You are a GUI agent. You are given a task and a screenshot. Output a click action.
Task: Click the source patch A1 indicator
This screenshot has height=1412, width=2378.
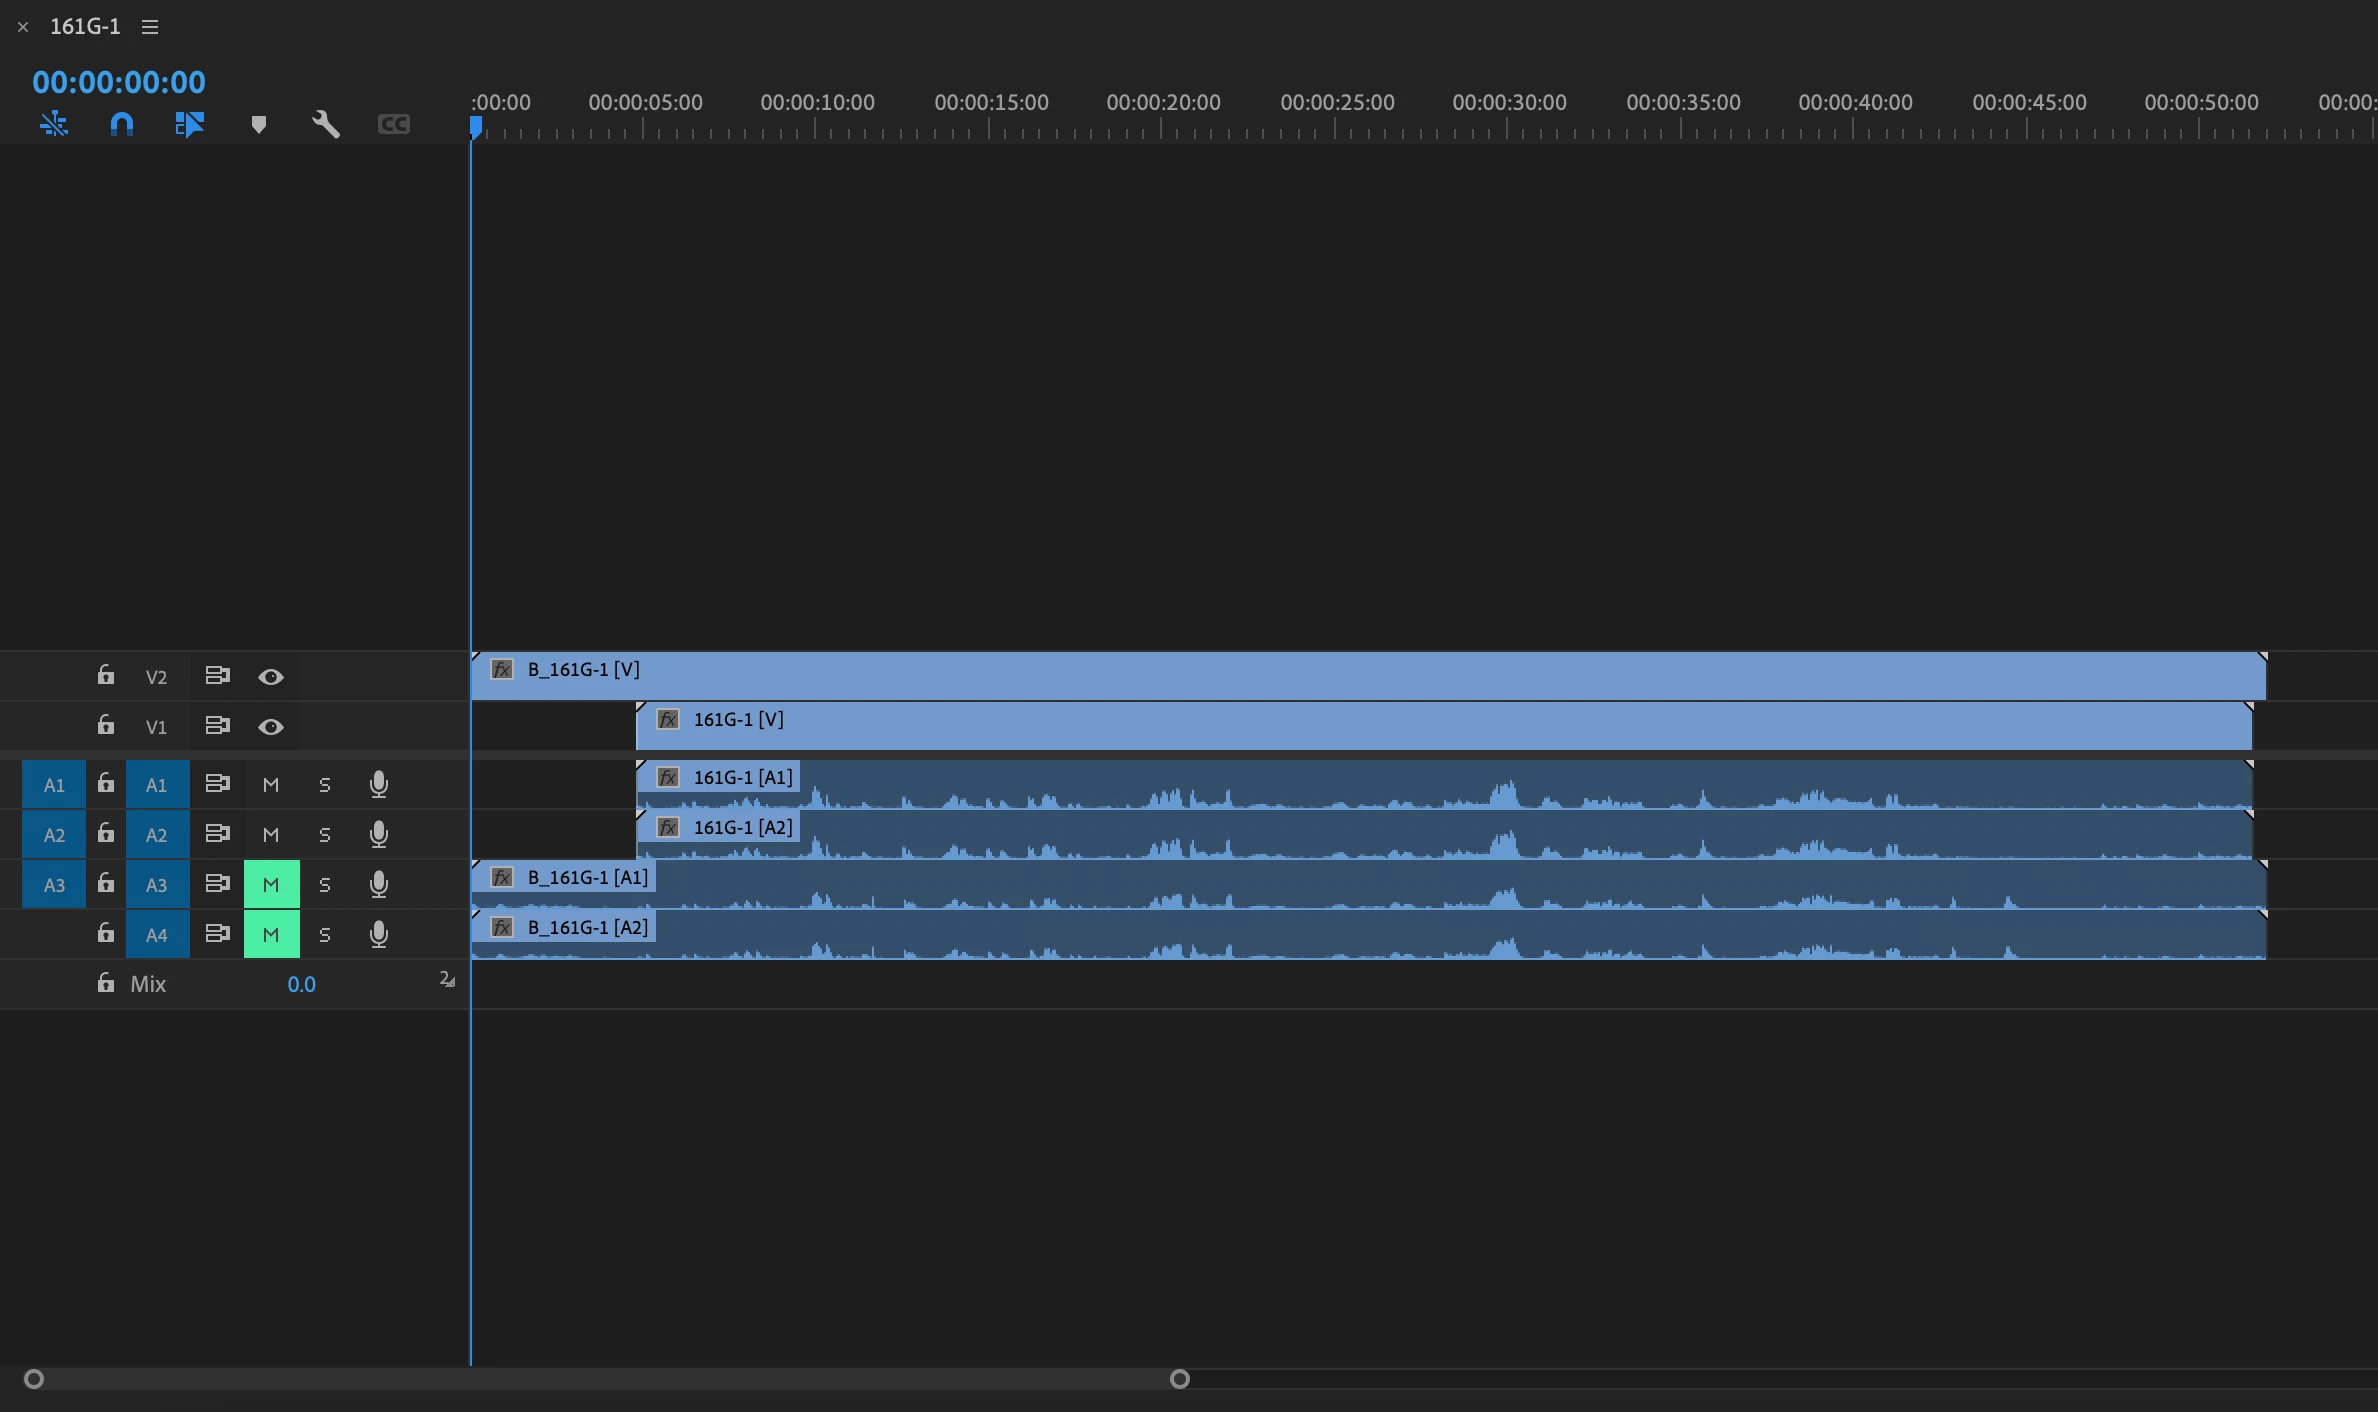click(x=54, y=785)
